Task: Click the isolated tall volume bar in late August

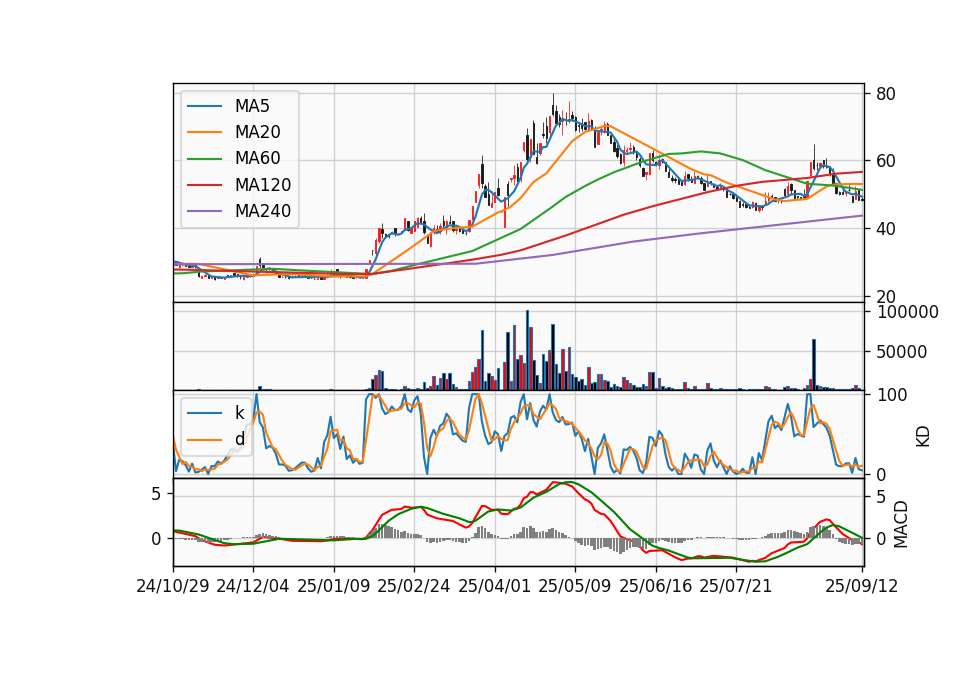Action: [814, 365]
